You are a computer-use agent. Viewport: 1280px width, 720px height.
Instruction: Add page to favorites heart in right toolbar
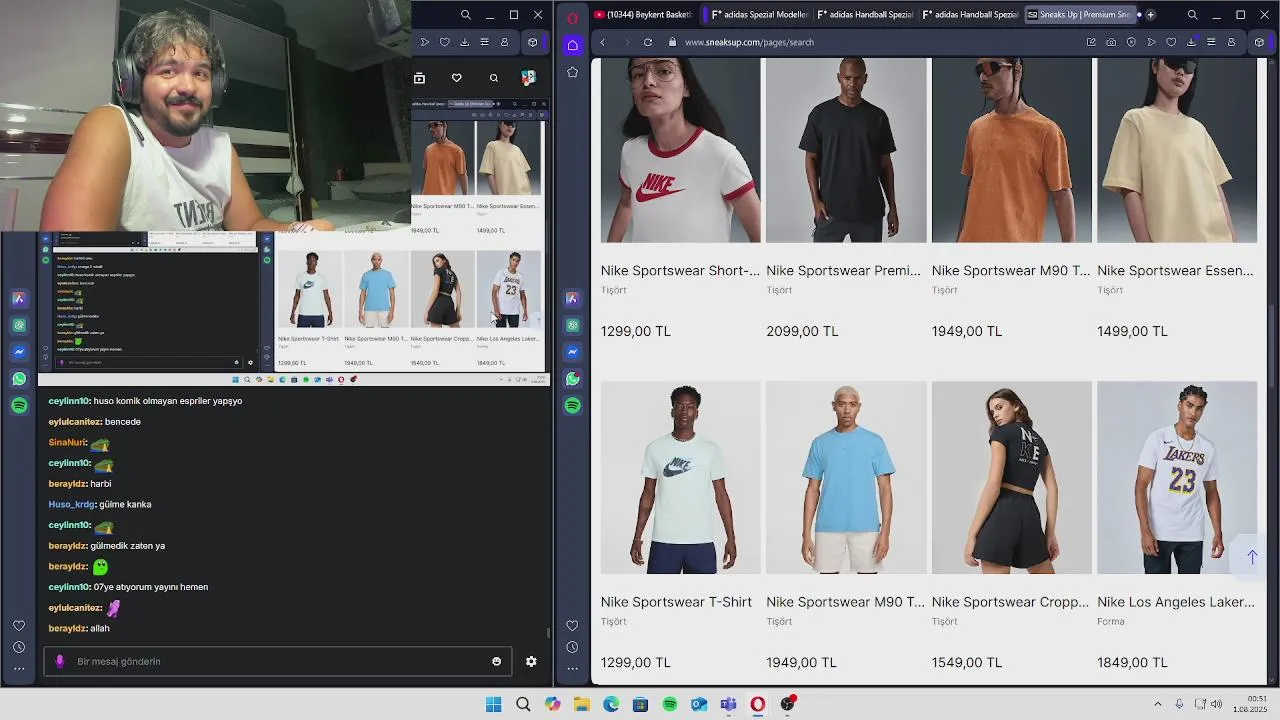click(x=1171, y=42)
